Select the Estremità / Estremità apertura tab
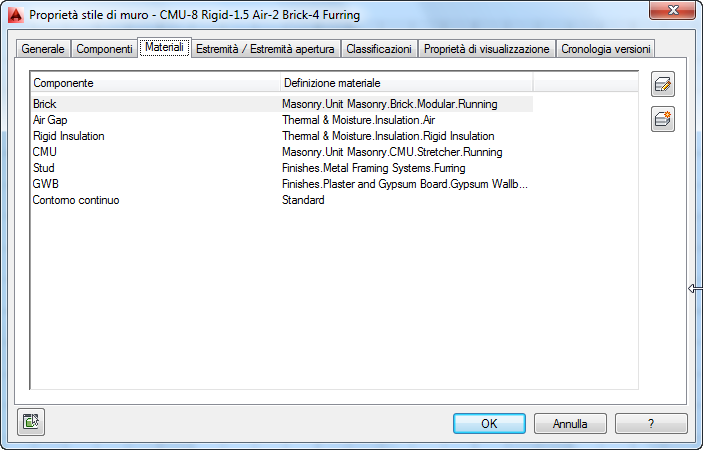This screenshot has height=450, width=703. click(x=266, y=48)
